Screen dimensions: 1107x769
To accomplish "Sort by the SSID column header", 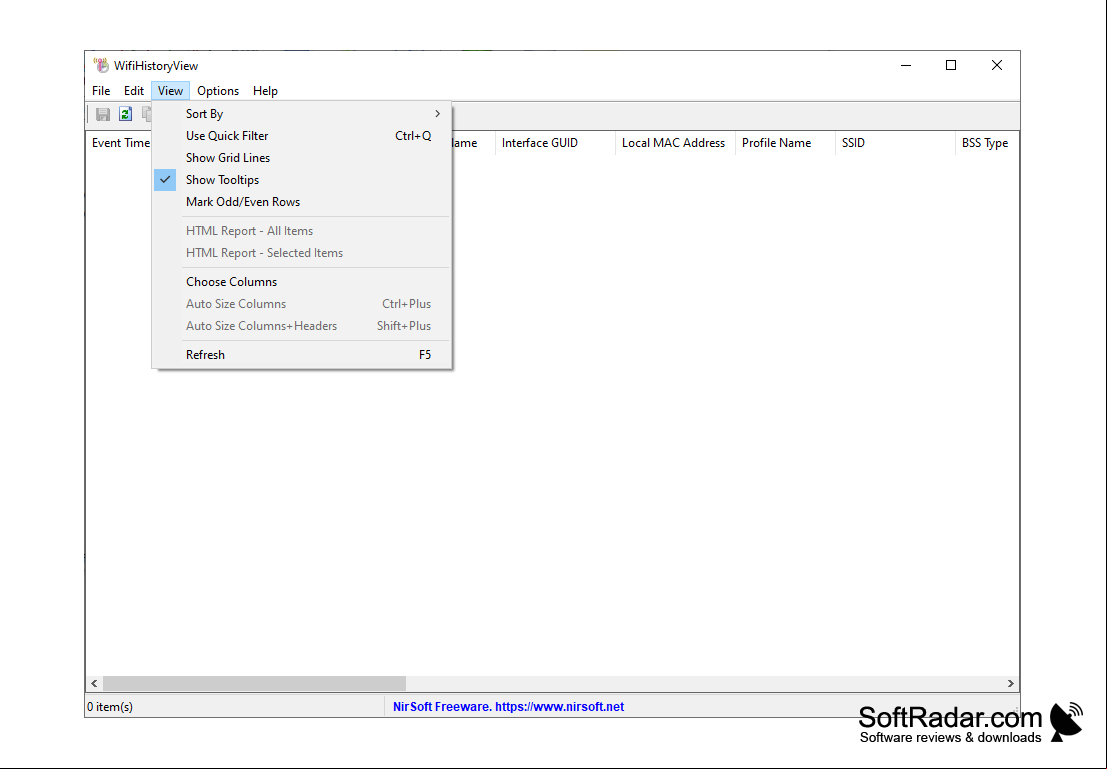I will pos(895,143).
